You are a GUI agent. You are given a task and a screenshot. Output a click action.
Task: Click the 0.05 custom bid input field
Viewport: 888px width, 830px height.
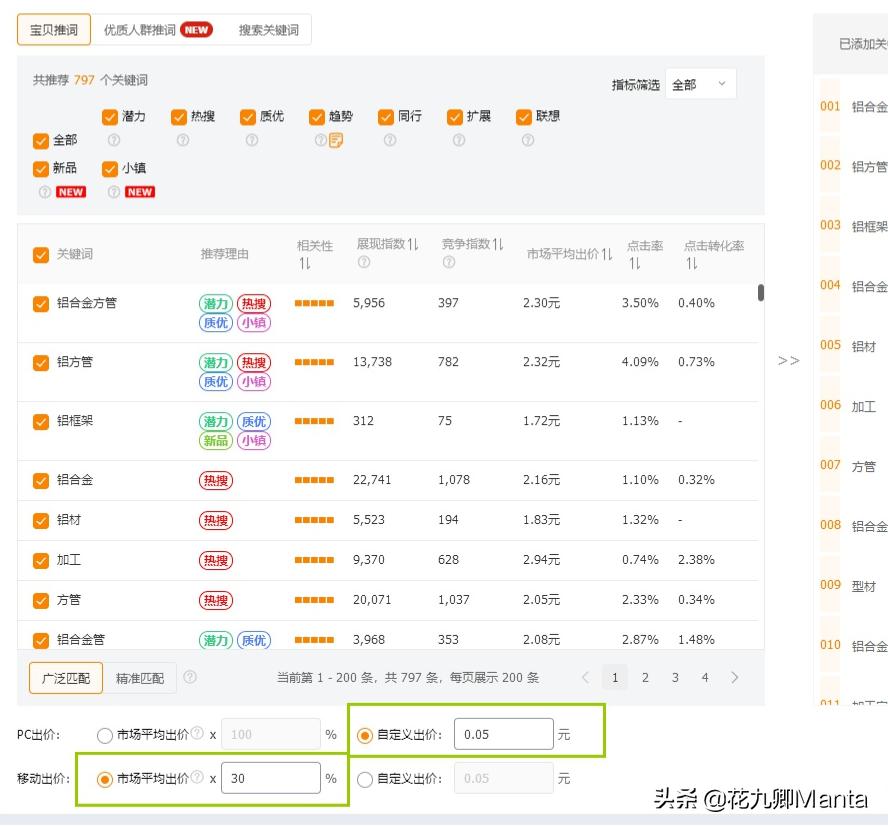pos(505,735)
